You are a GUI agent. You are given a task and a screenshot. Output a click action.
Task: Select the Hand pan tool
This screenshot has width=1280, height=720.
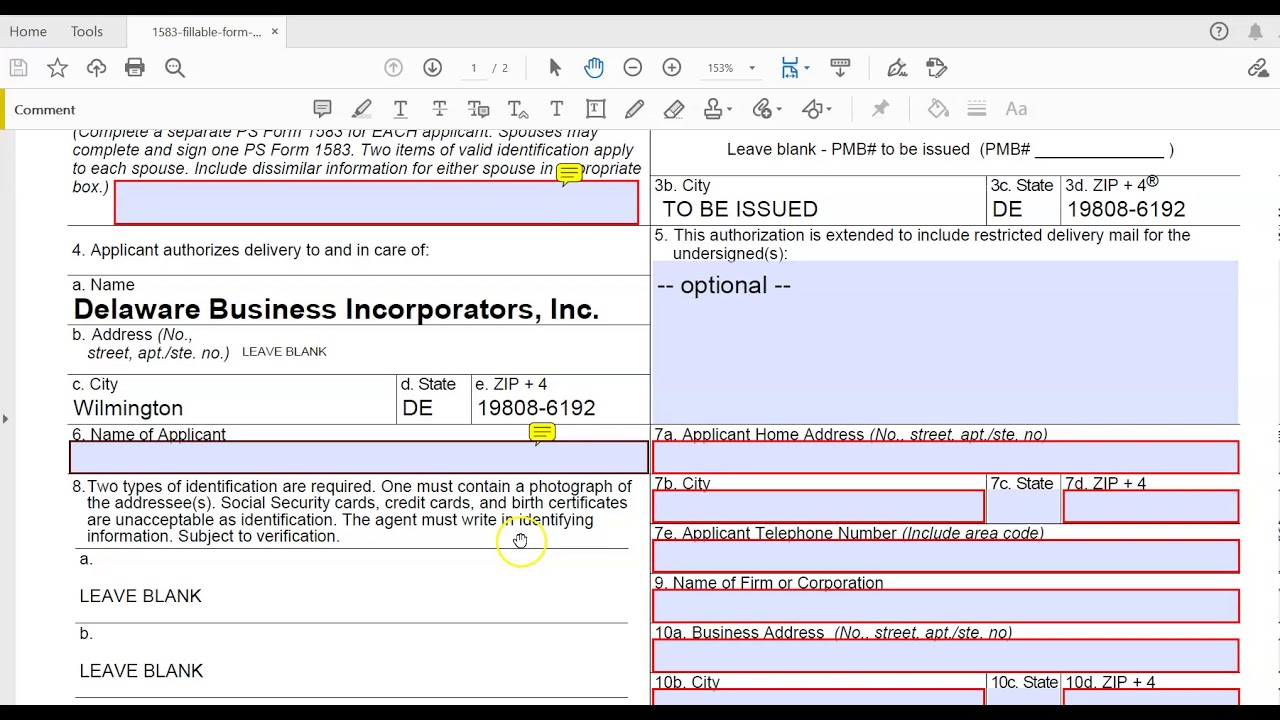(x=594, y=68)
